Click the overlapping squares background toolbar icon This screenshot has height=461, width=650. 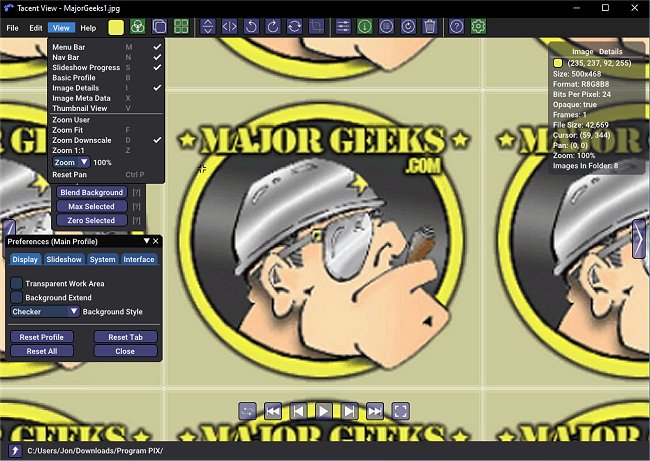pos(159,27)
